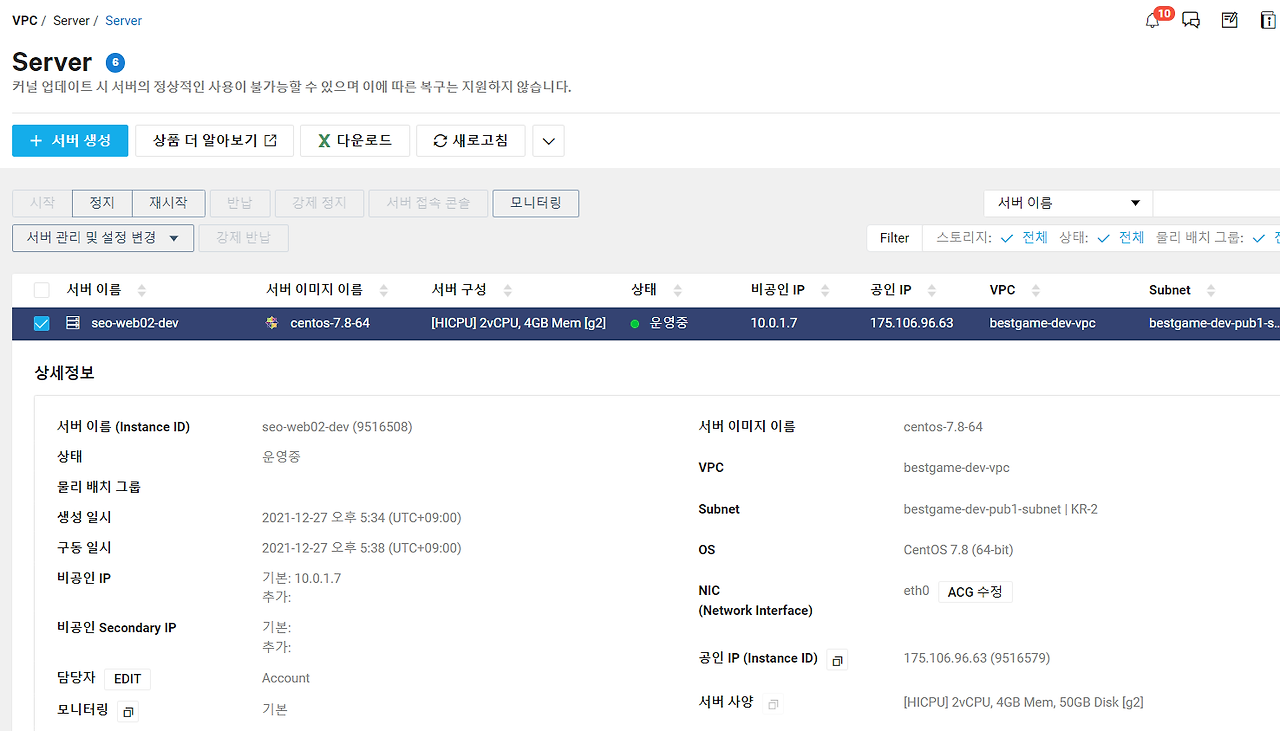Click the 강제 반납 button

[x=244, y=238]
